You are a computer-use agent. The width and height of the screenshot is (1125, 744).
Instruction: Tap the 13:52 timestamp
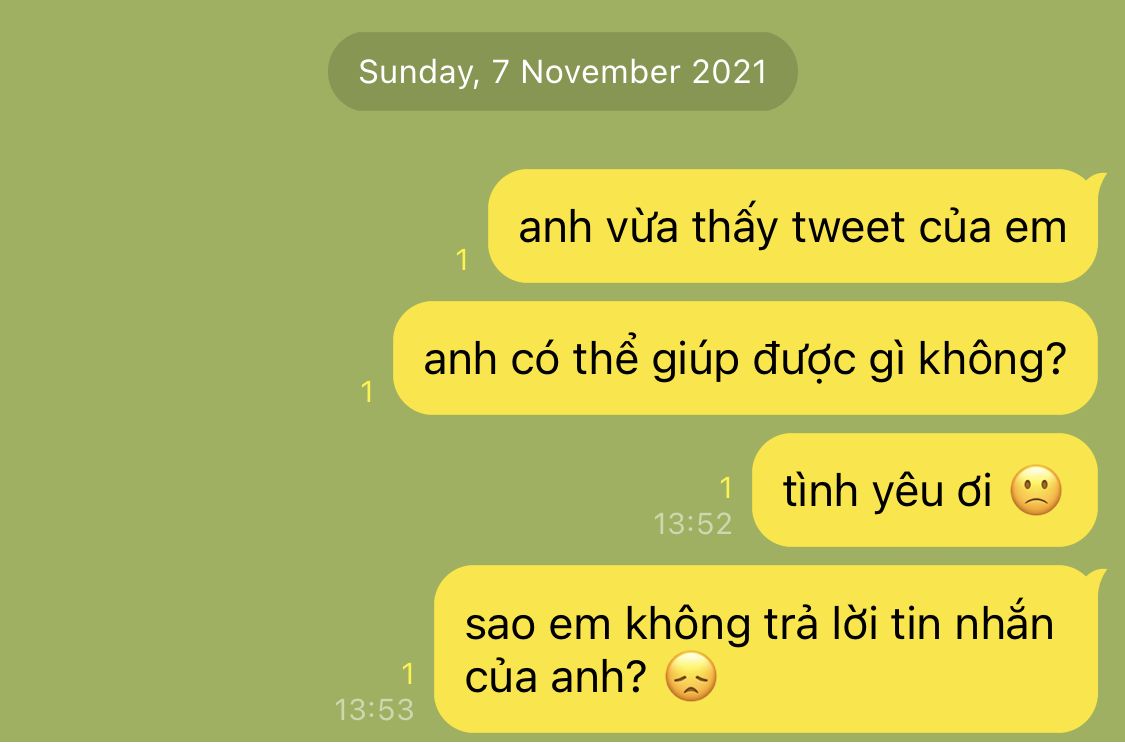[692, 524]
